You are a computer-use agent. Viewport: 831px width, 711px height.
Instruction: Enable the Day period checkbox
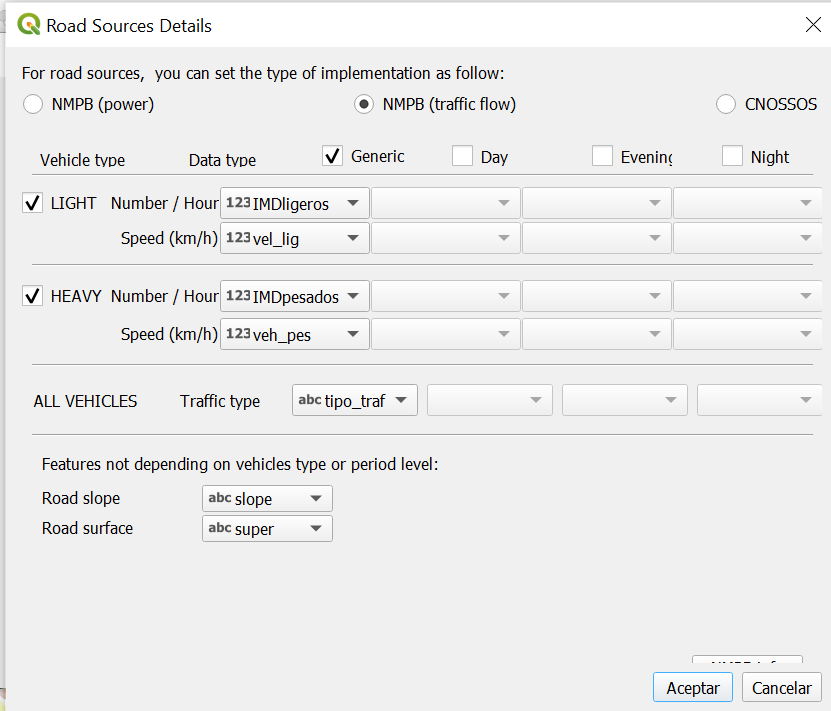tap(462, 156)
